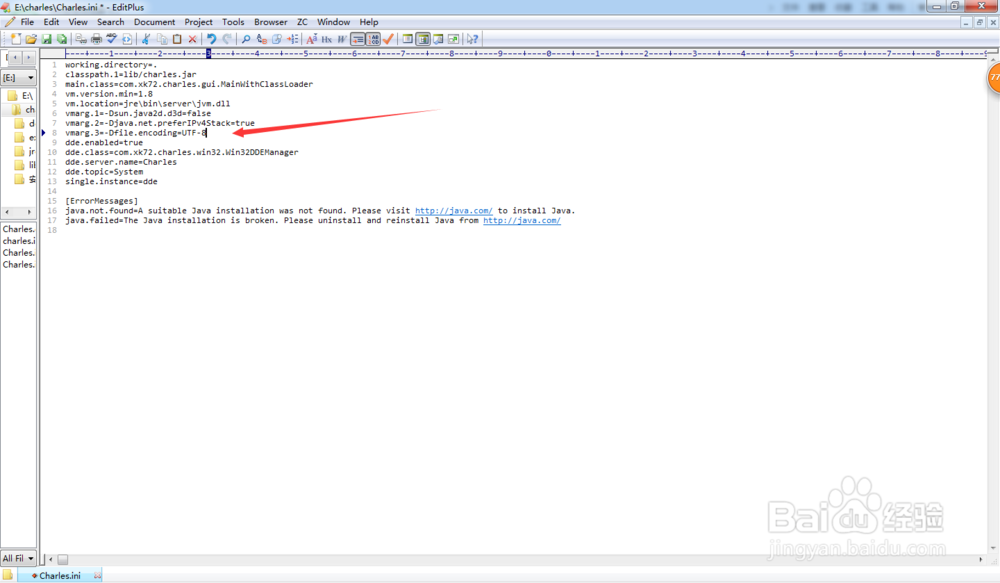Screen dimensions: 1000x583
Task: Open the Help menu
Action: click(369, 22)
